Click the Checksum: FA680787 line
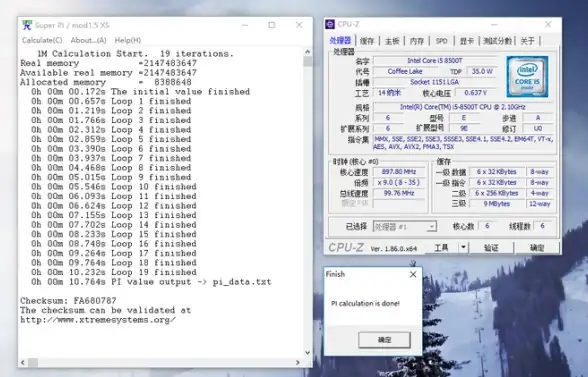 tap(68, 301)
